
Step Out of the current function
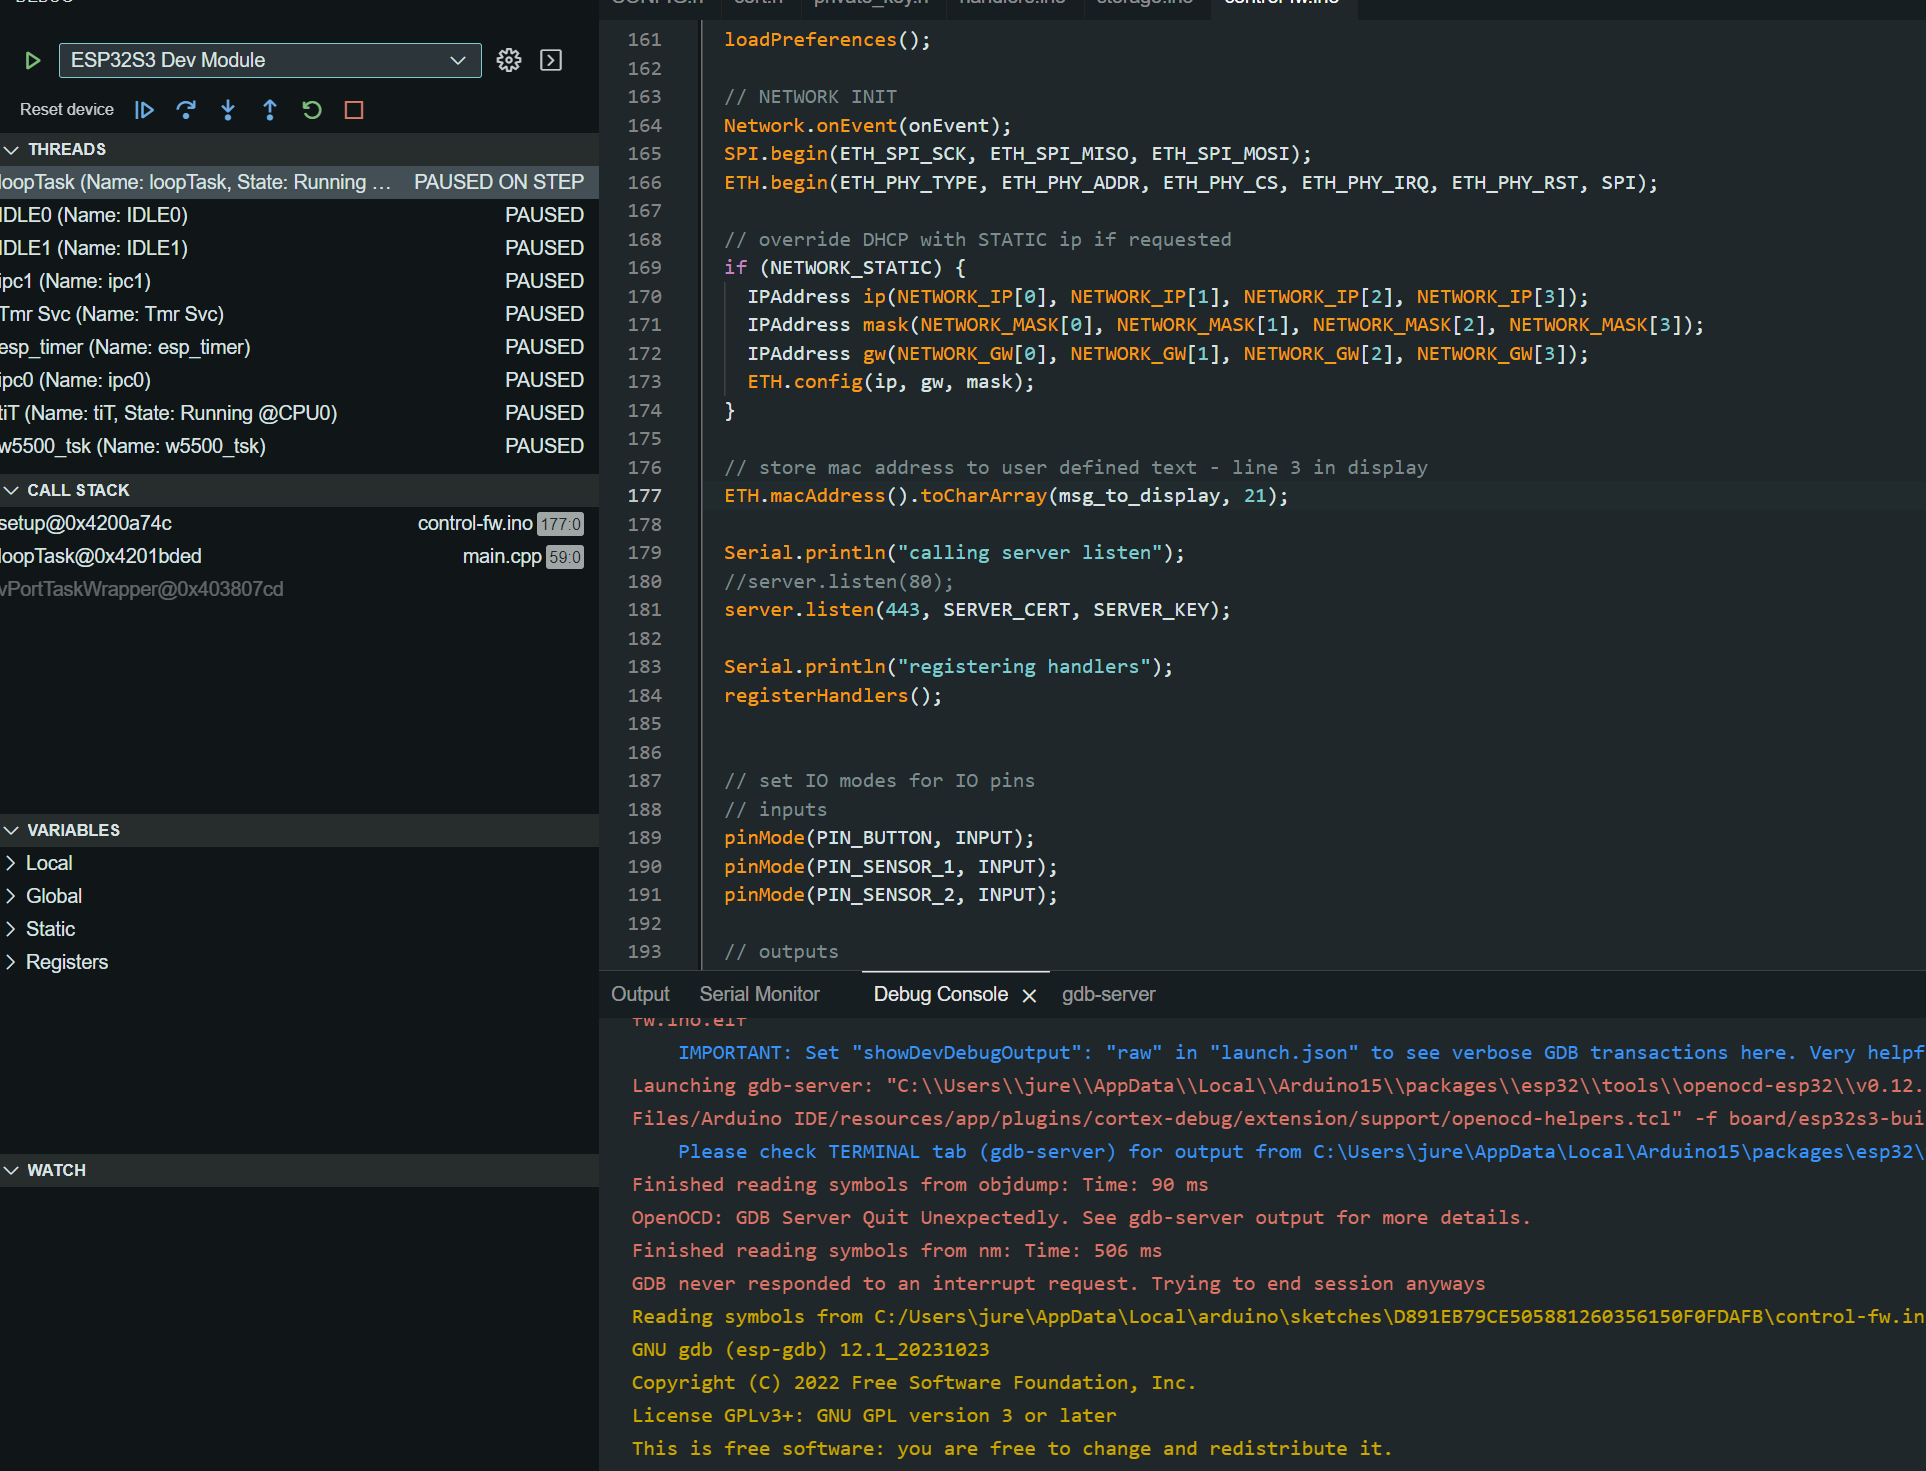tap(270, 110)
